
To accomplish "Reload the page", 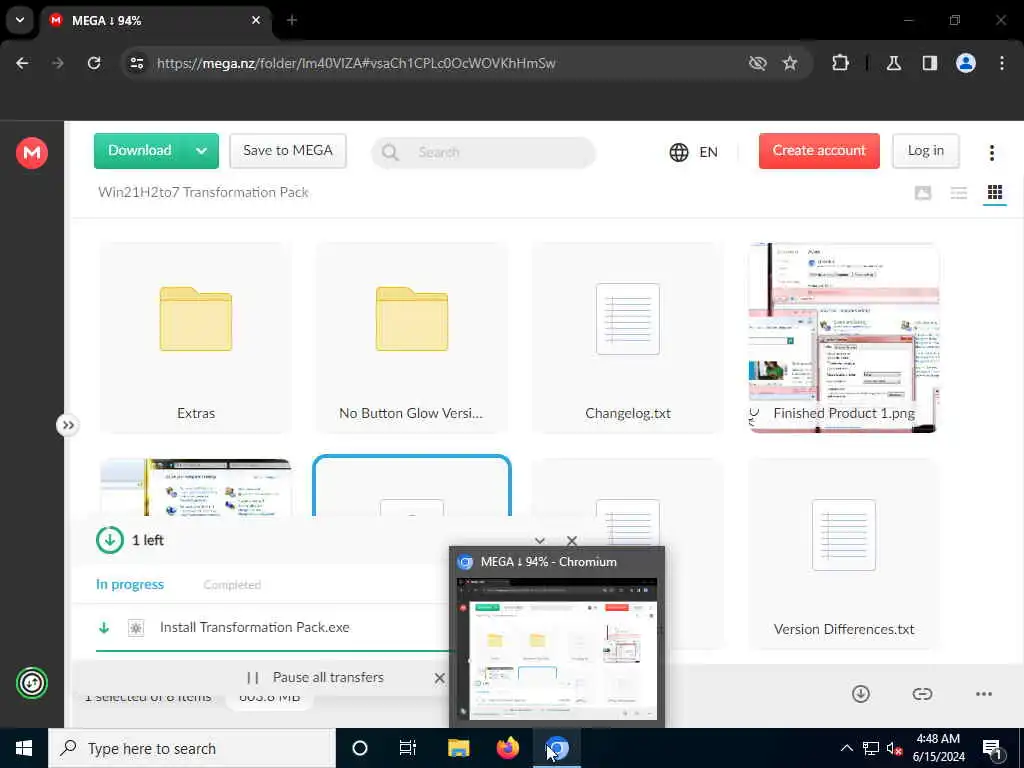I will tap(94, 63).
